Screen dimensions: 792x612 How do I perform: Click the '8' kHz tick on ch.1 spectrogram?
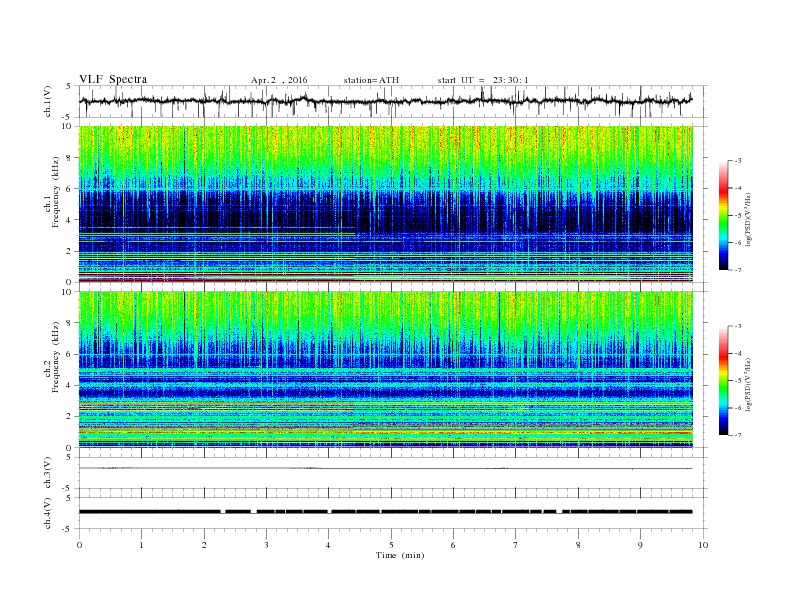tap(69, 158)
